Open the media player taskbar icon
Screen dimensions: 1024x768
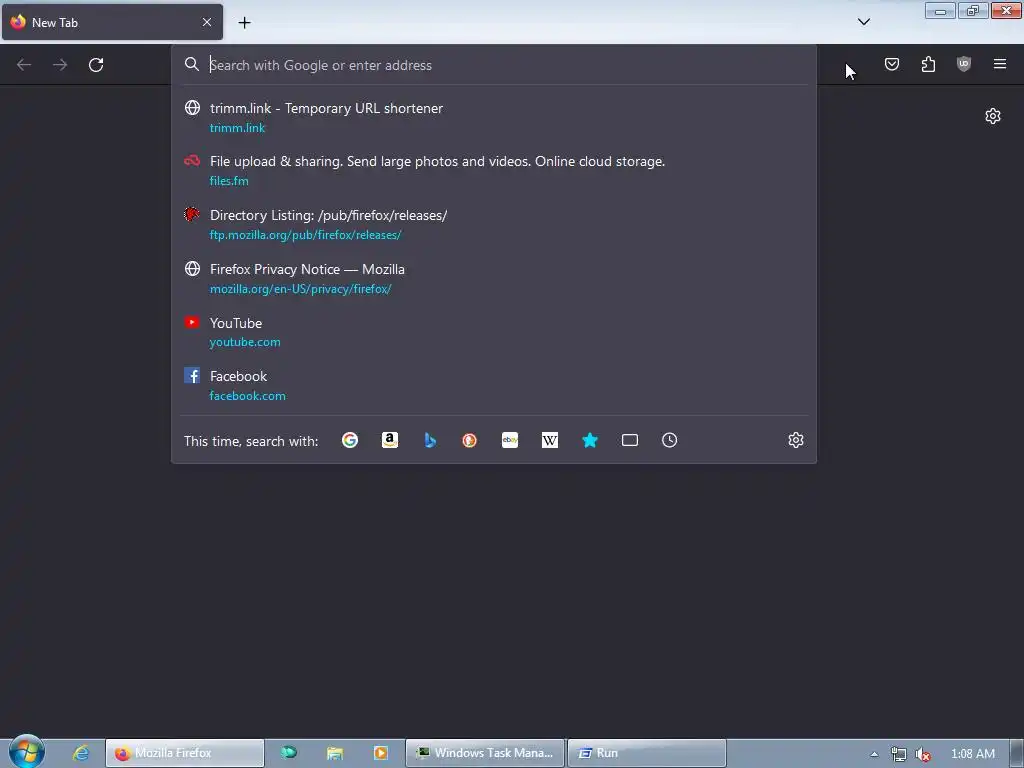click(381, 753)
